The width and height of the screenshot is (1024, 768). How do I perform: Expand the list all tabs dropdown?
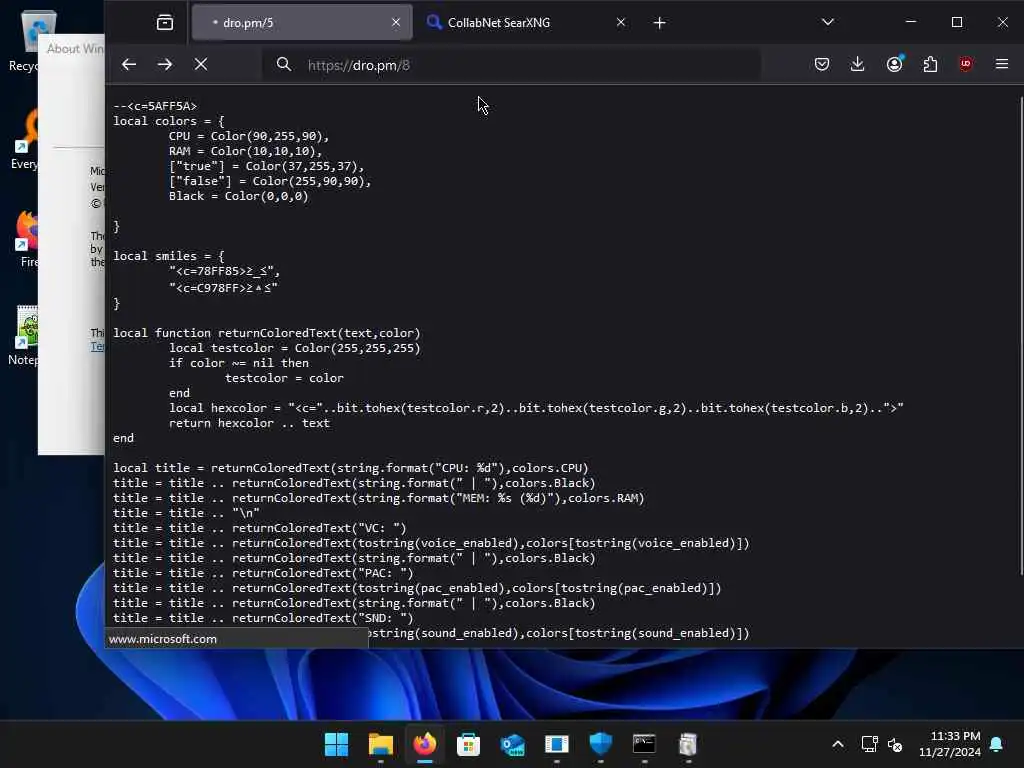tap(827, 22)
